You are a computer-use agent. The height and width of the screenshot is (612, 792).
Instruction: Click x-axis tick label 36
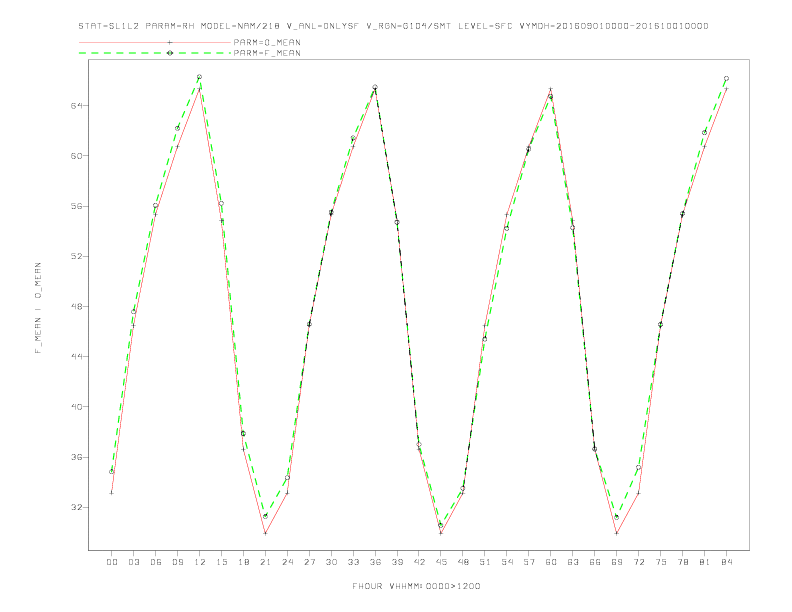click(x=375, y=562)
